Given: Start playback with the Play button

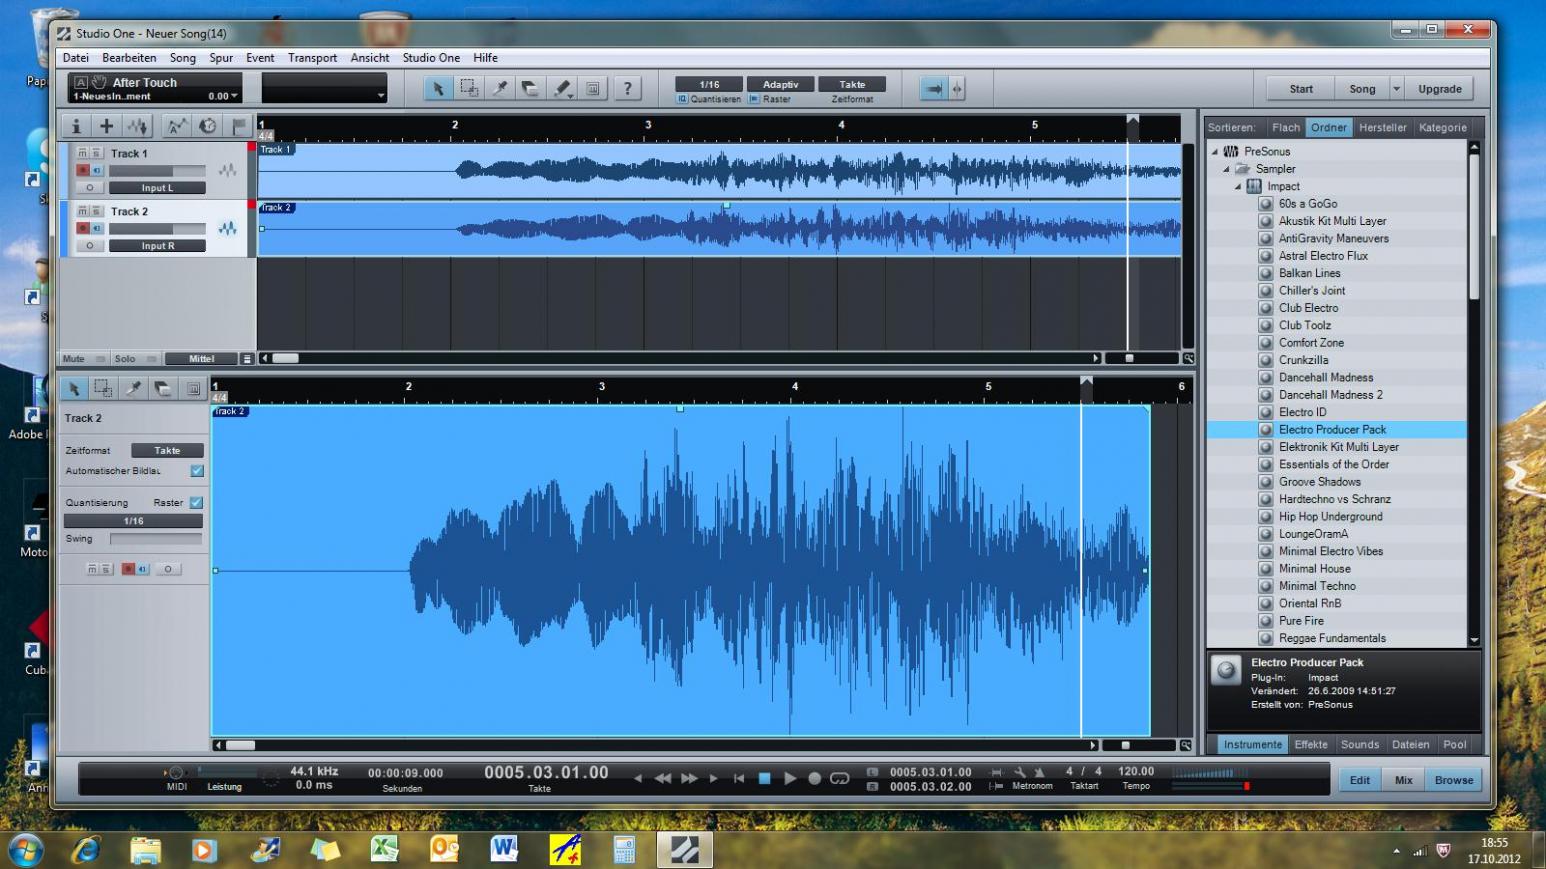Looking at the screenshot, I should point(790,778).
